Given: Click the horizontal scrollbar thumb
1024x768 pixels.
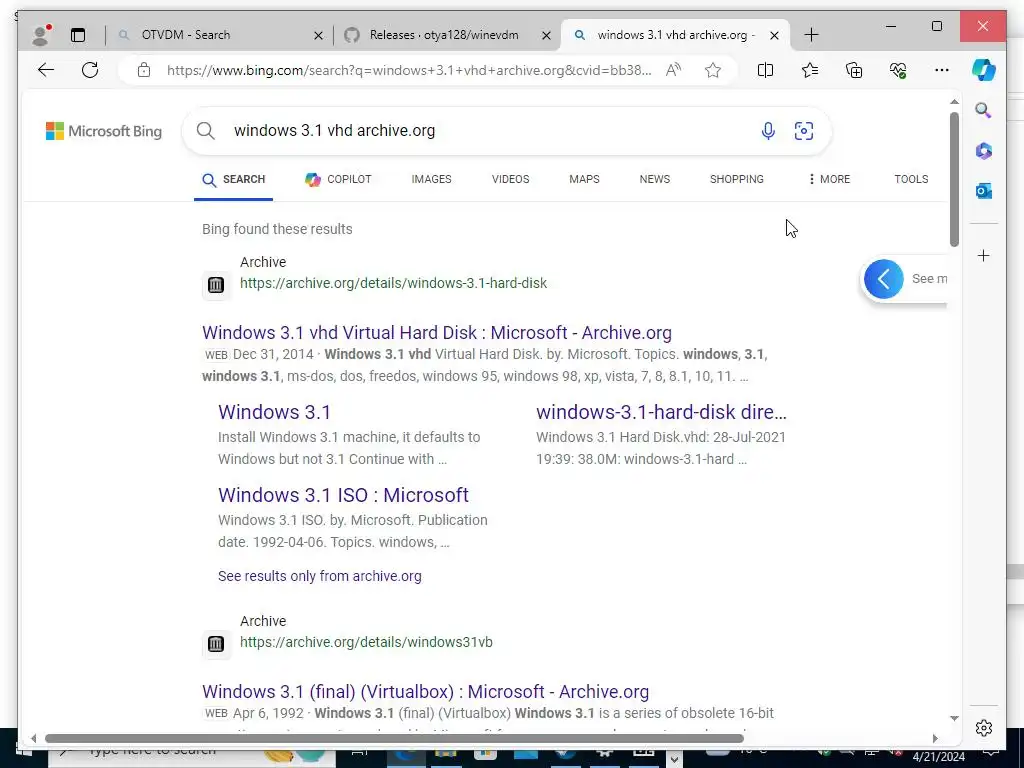Looking at the screenshot, I should [394, 739].
